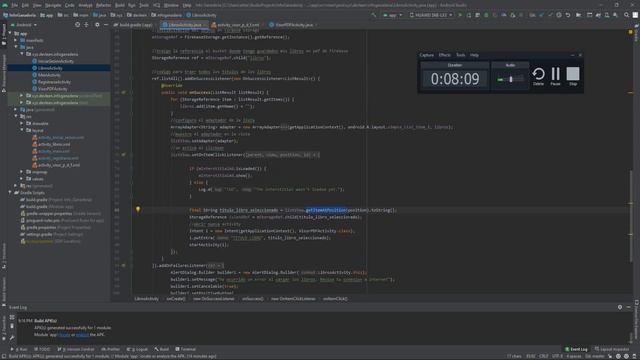Adjust the audio level slider in recorder

510,79
